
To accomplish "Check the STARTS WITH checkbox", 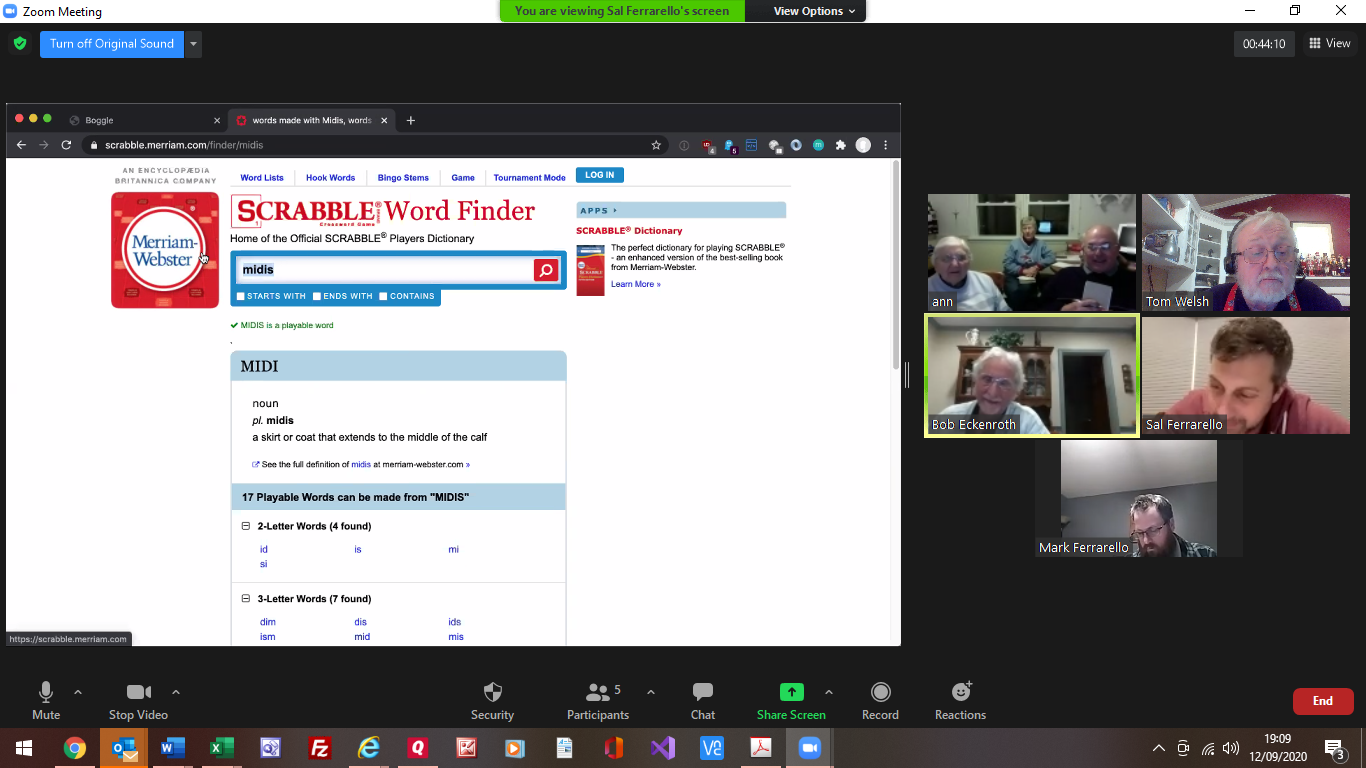I will pyautogui.click(x=241, y=296).
